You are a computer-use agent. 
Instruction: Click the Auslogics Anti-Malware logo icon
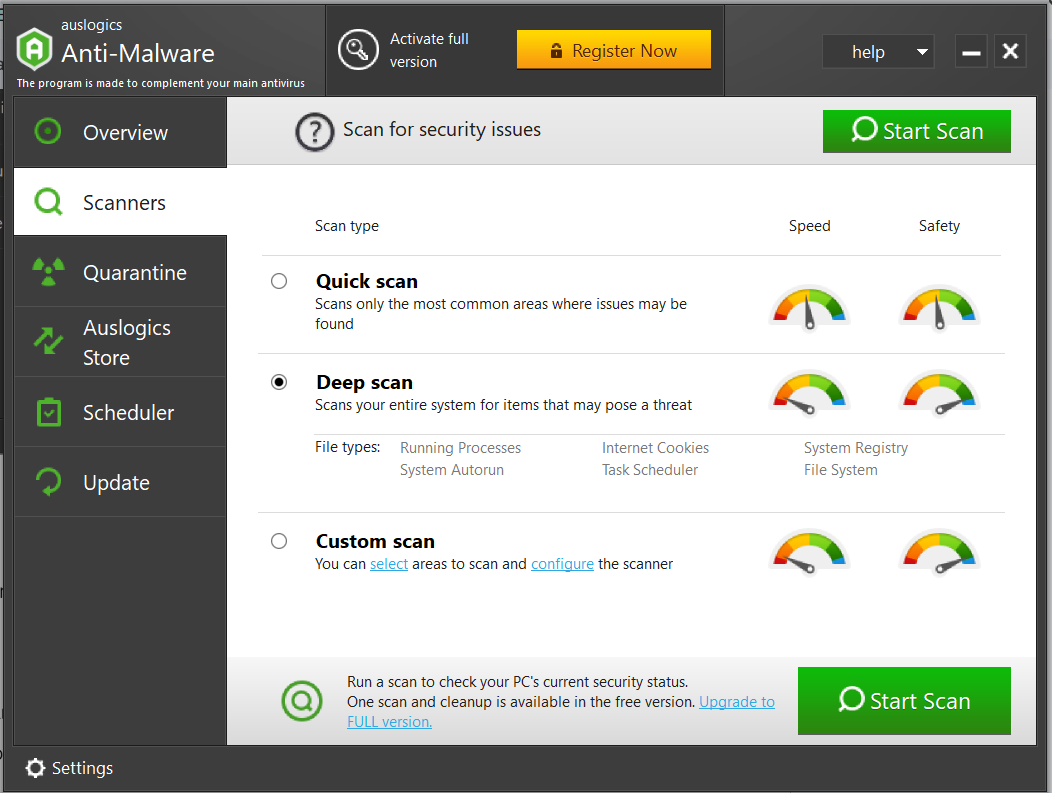click(34, 48)
